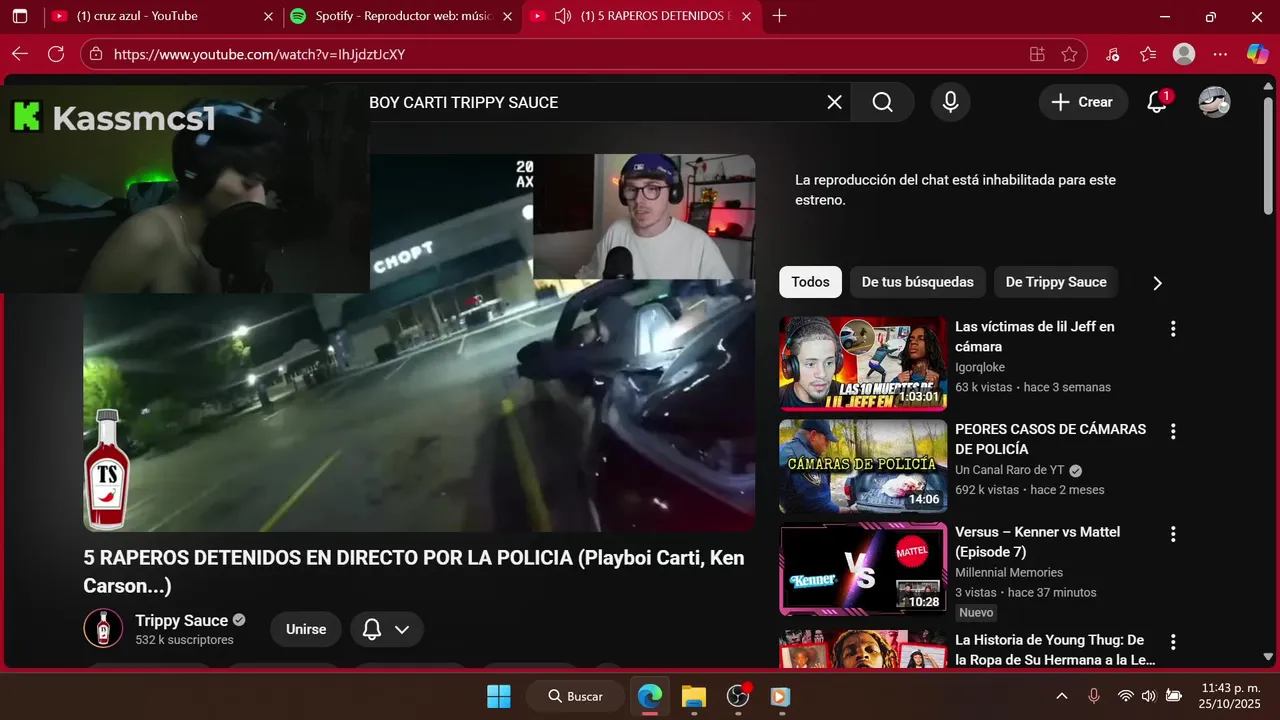The image size is (1280, 720).
Task: Mute the playing tab via speaker icon
Action: (563, 16)
